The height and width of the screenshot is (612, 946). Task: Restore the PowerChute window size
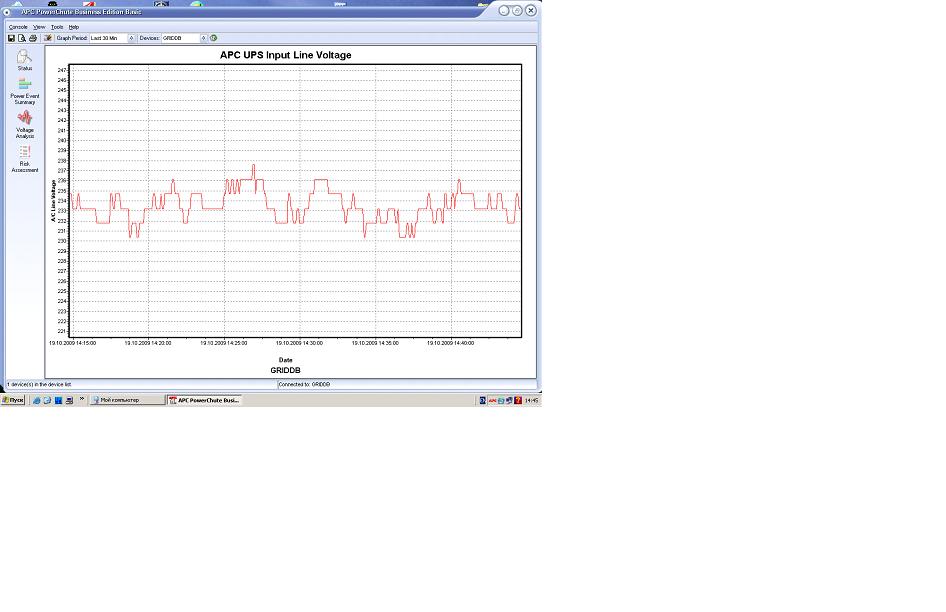pyautogui.click(x=517, y=10)
